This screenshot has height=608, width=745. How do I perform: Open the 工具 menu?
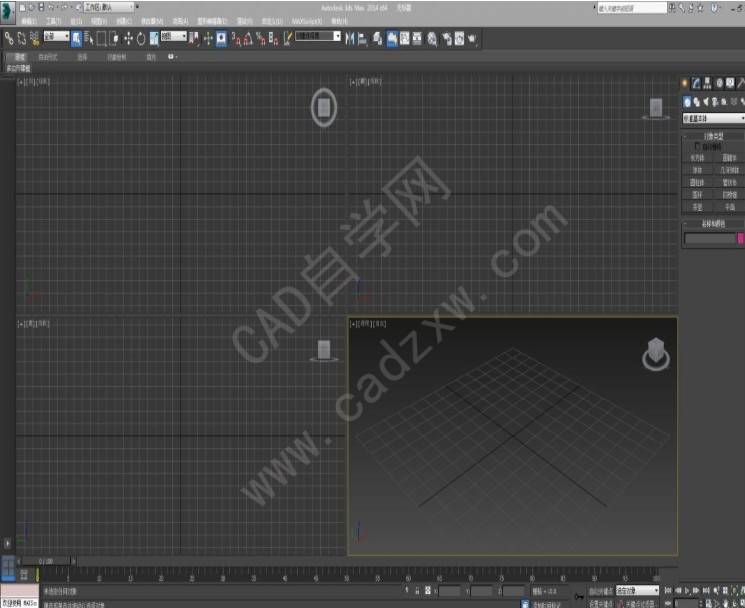(x=53, y=21)
